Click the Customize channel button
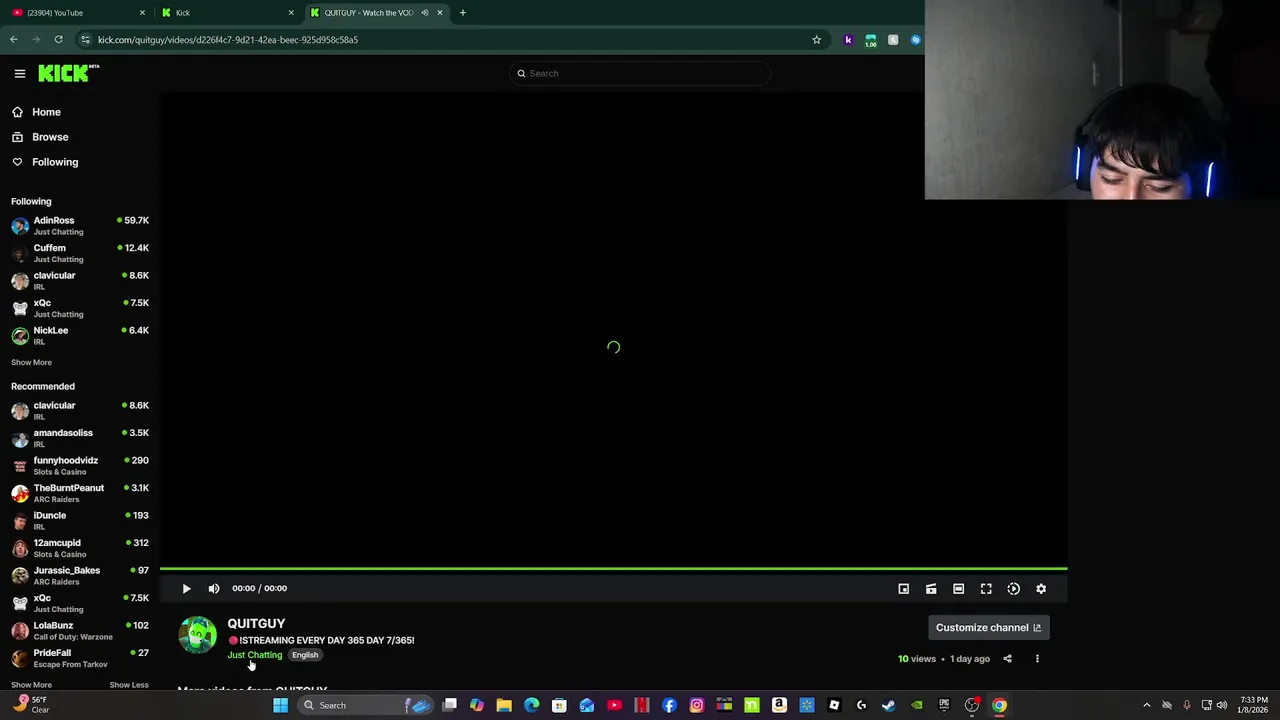 pos(988,628)
